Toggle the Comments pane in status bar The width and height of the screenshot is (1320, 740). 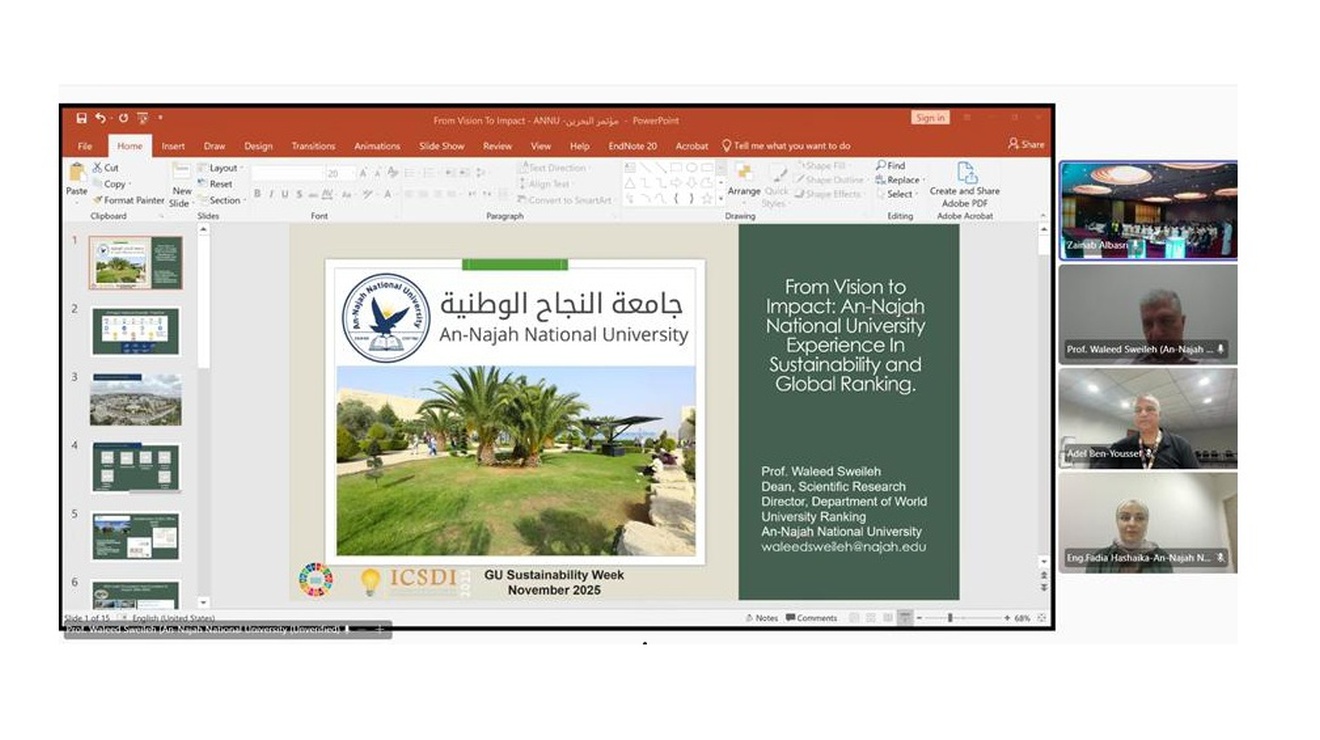point(811,618)
